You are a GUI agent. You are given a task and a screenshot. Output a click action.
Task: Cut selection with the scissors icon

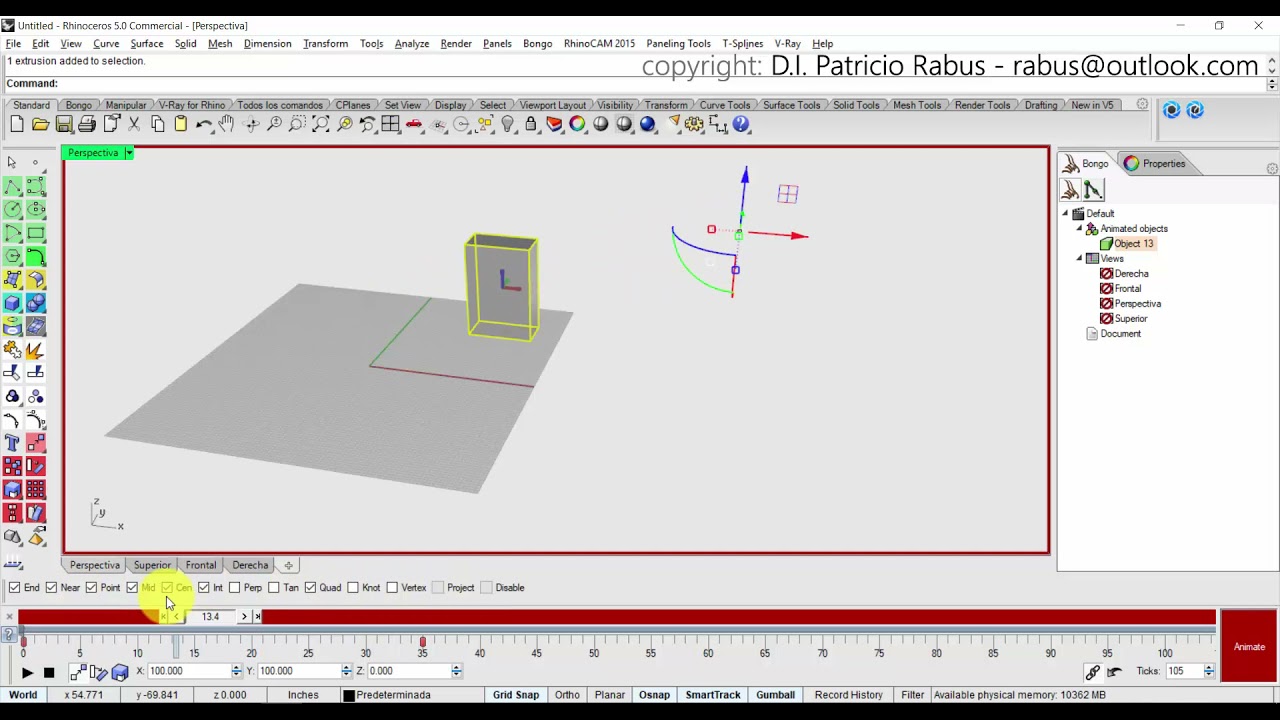click(134, 124)
